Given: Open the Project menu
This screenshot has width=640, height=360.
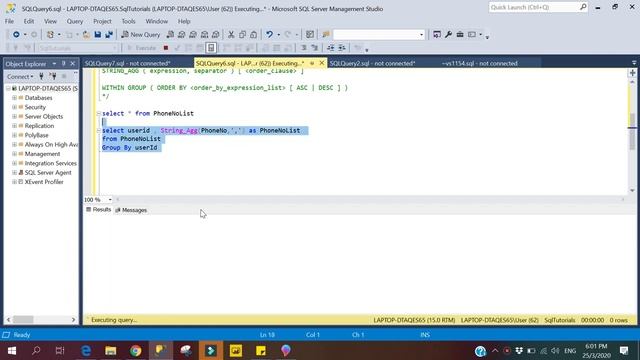Looking at the screenshot, I should point(102,21).
